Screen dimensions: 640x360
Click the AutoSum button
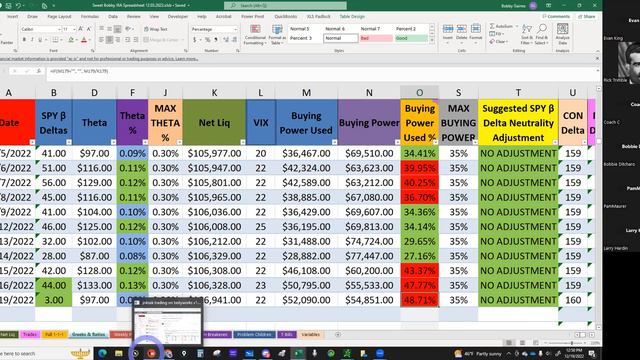point(502,26)
